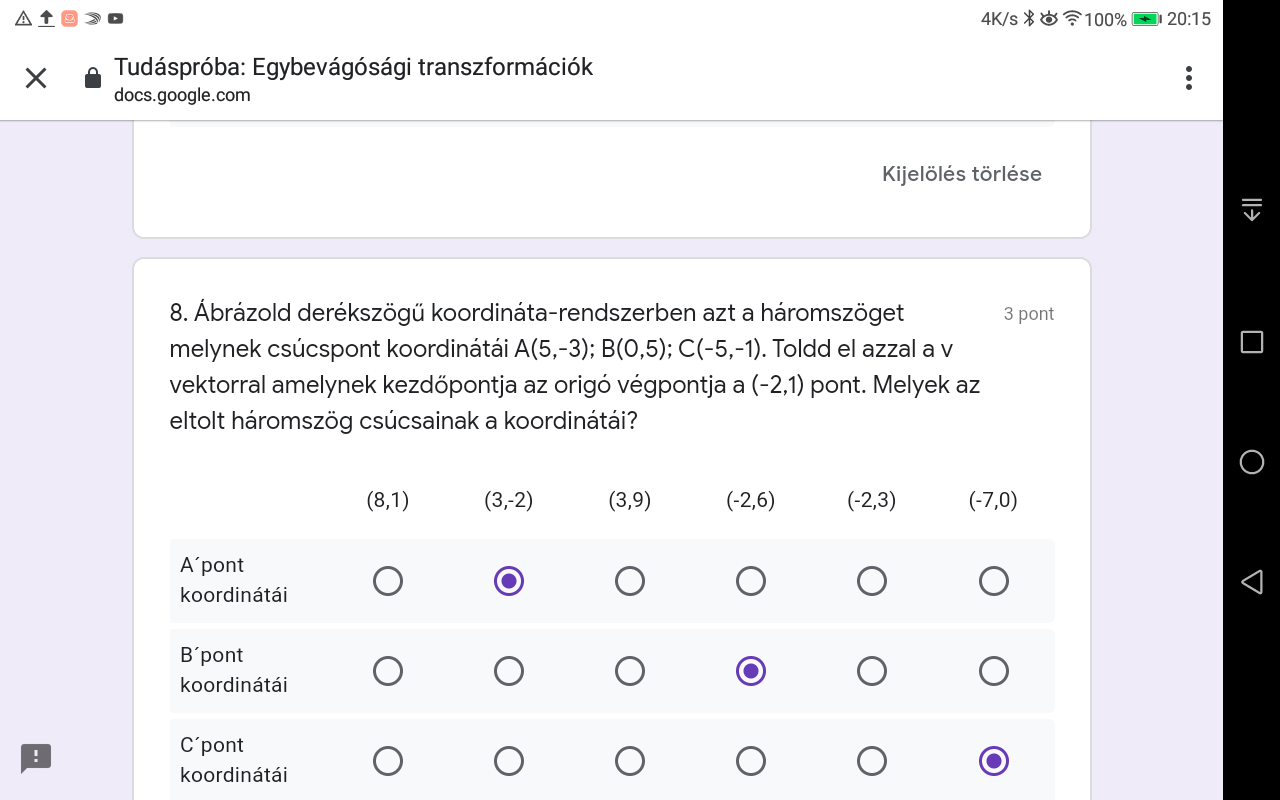Tap the YouTube notification icon in status bar

tap(116, 18)
